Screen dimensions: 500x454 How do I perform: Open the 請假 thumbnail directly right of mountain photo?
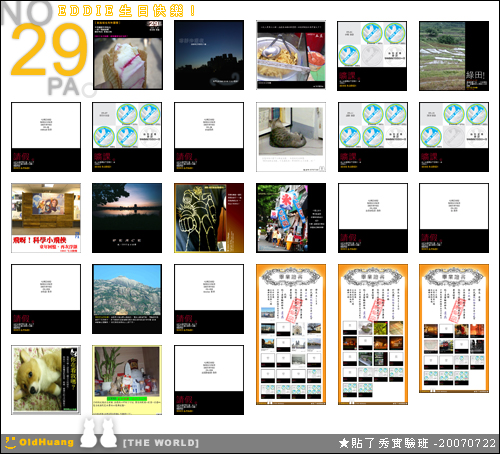tap(209, 299)
